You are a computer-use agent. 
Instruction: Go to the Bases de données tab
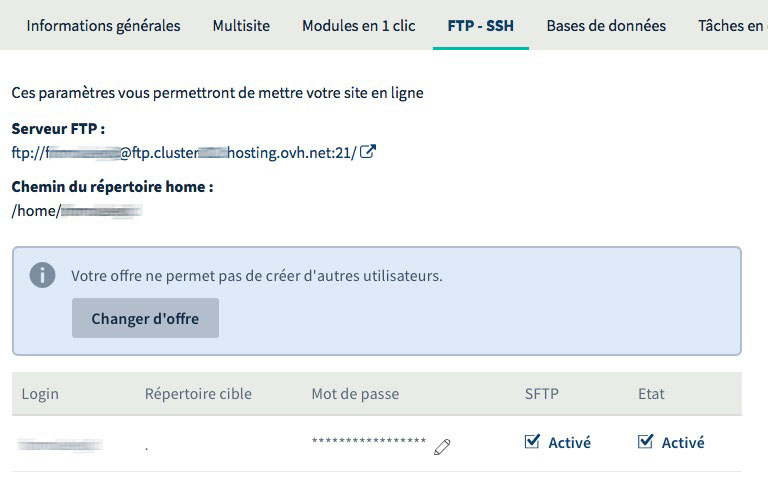(606, 25)
